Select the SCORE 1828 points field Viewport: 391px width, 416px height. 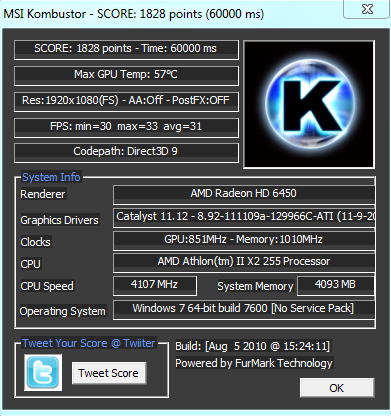(126, 50)
